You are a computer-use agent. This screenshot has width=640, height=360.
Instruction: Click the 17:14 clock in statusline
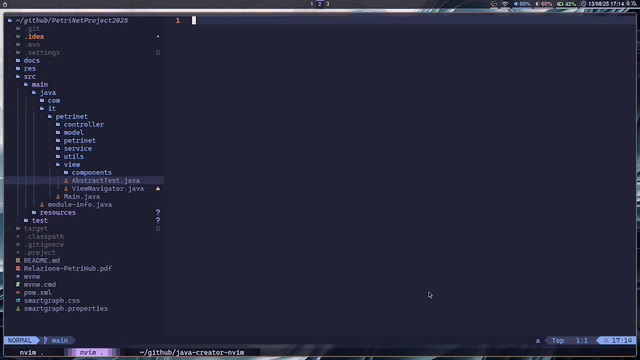[619, 340]
